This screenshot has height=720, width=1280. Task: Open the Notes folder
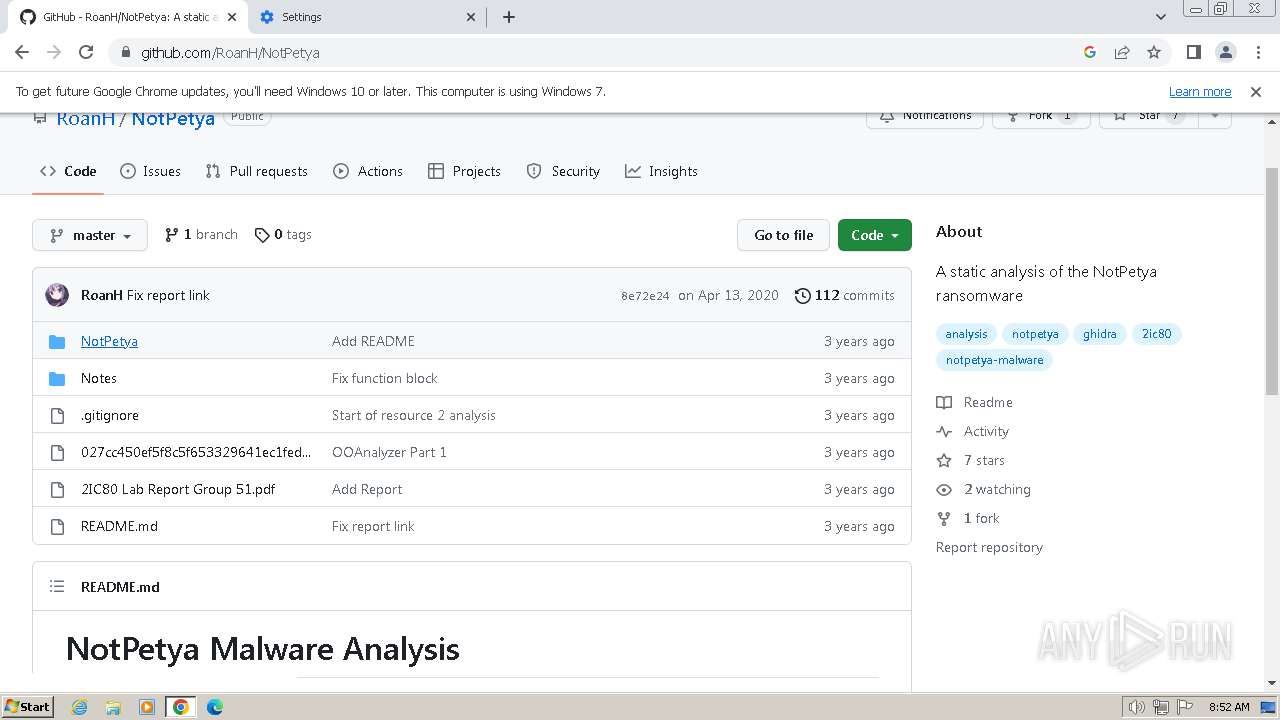(x=99, y=378)
